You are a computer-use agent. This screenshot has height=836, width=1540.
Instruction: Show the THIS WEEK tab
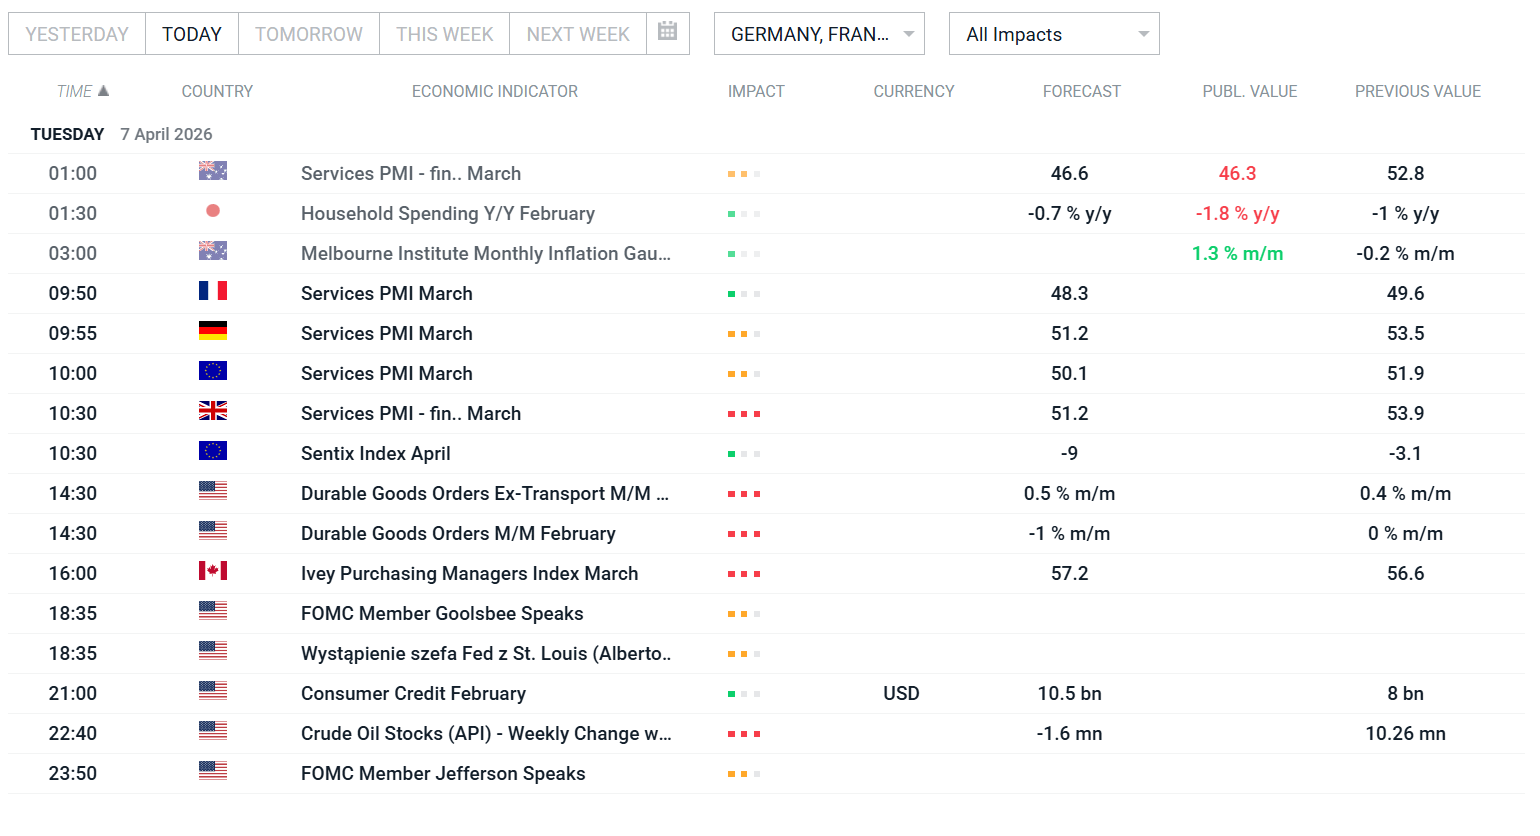click(x=444, y=34)
